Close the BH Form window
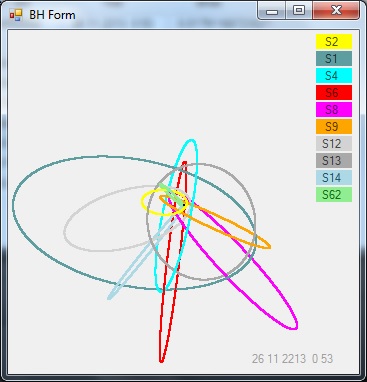This screenshot has height=382, width=367. (336, 11)
